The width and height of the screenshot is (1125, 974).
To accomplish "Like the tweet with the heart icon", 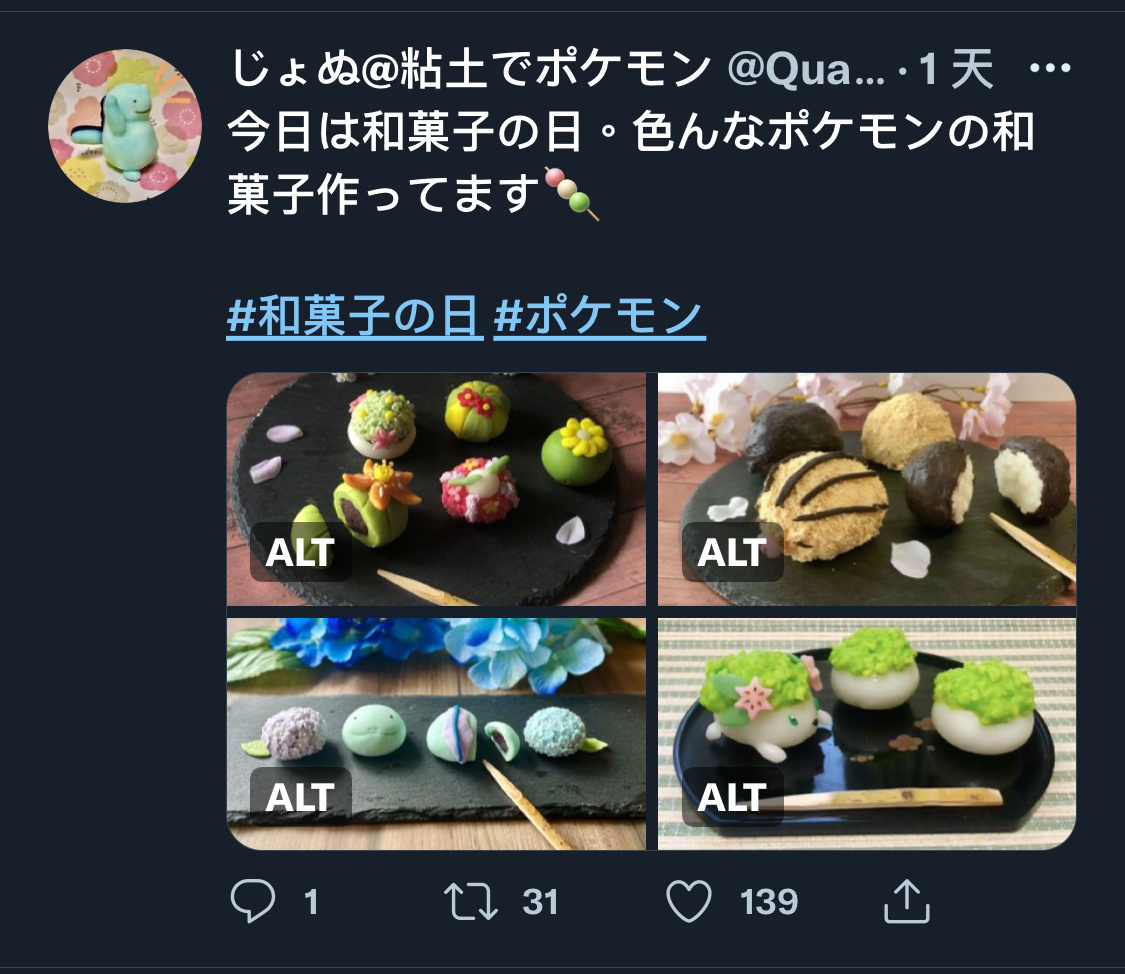I will (x=689, y=902).
